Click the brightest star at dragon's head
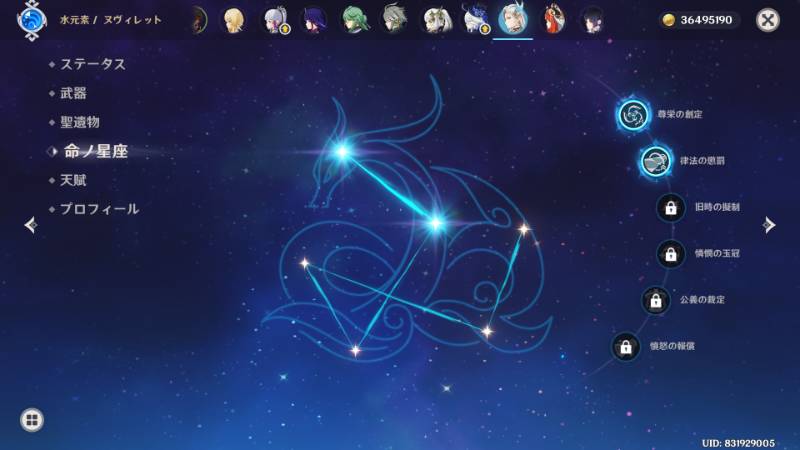 pyautogui.click(x=342, y=152)
